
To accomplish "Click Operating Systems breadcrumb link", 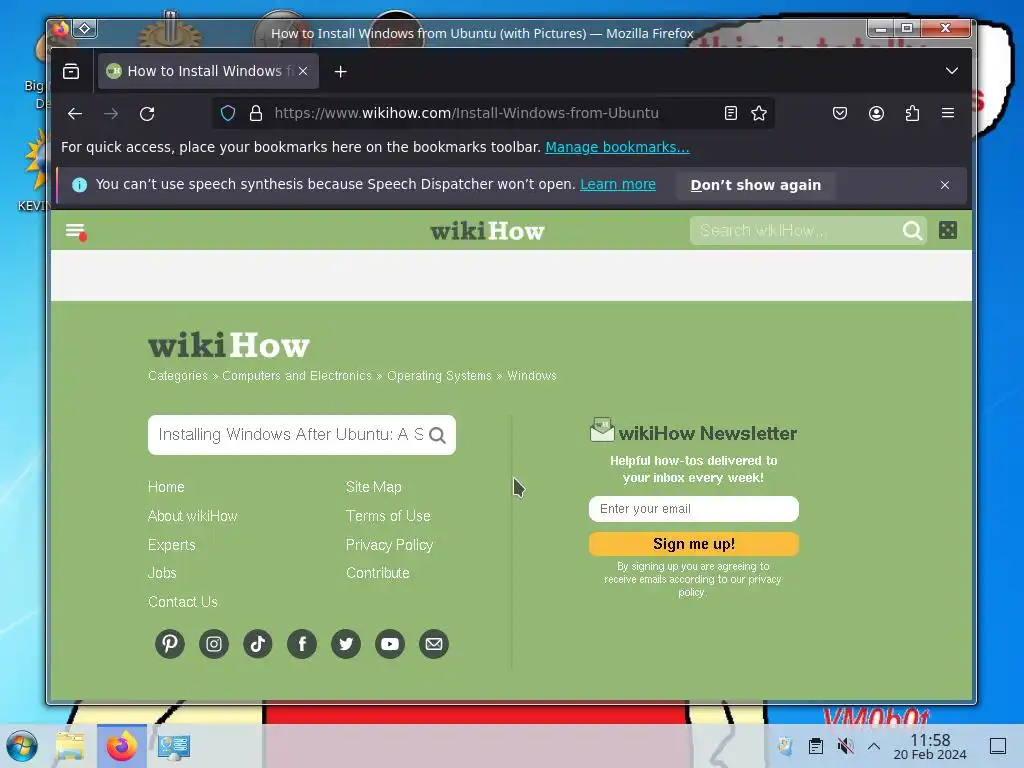I will tap(439, 376).
